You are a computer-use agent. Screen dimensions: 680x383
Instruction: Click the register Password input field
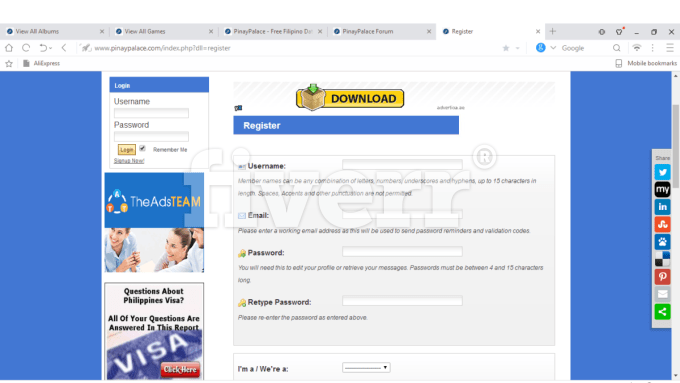[x=402, y=252]
